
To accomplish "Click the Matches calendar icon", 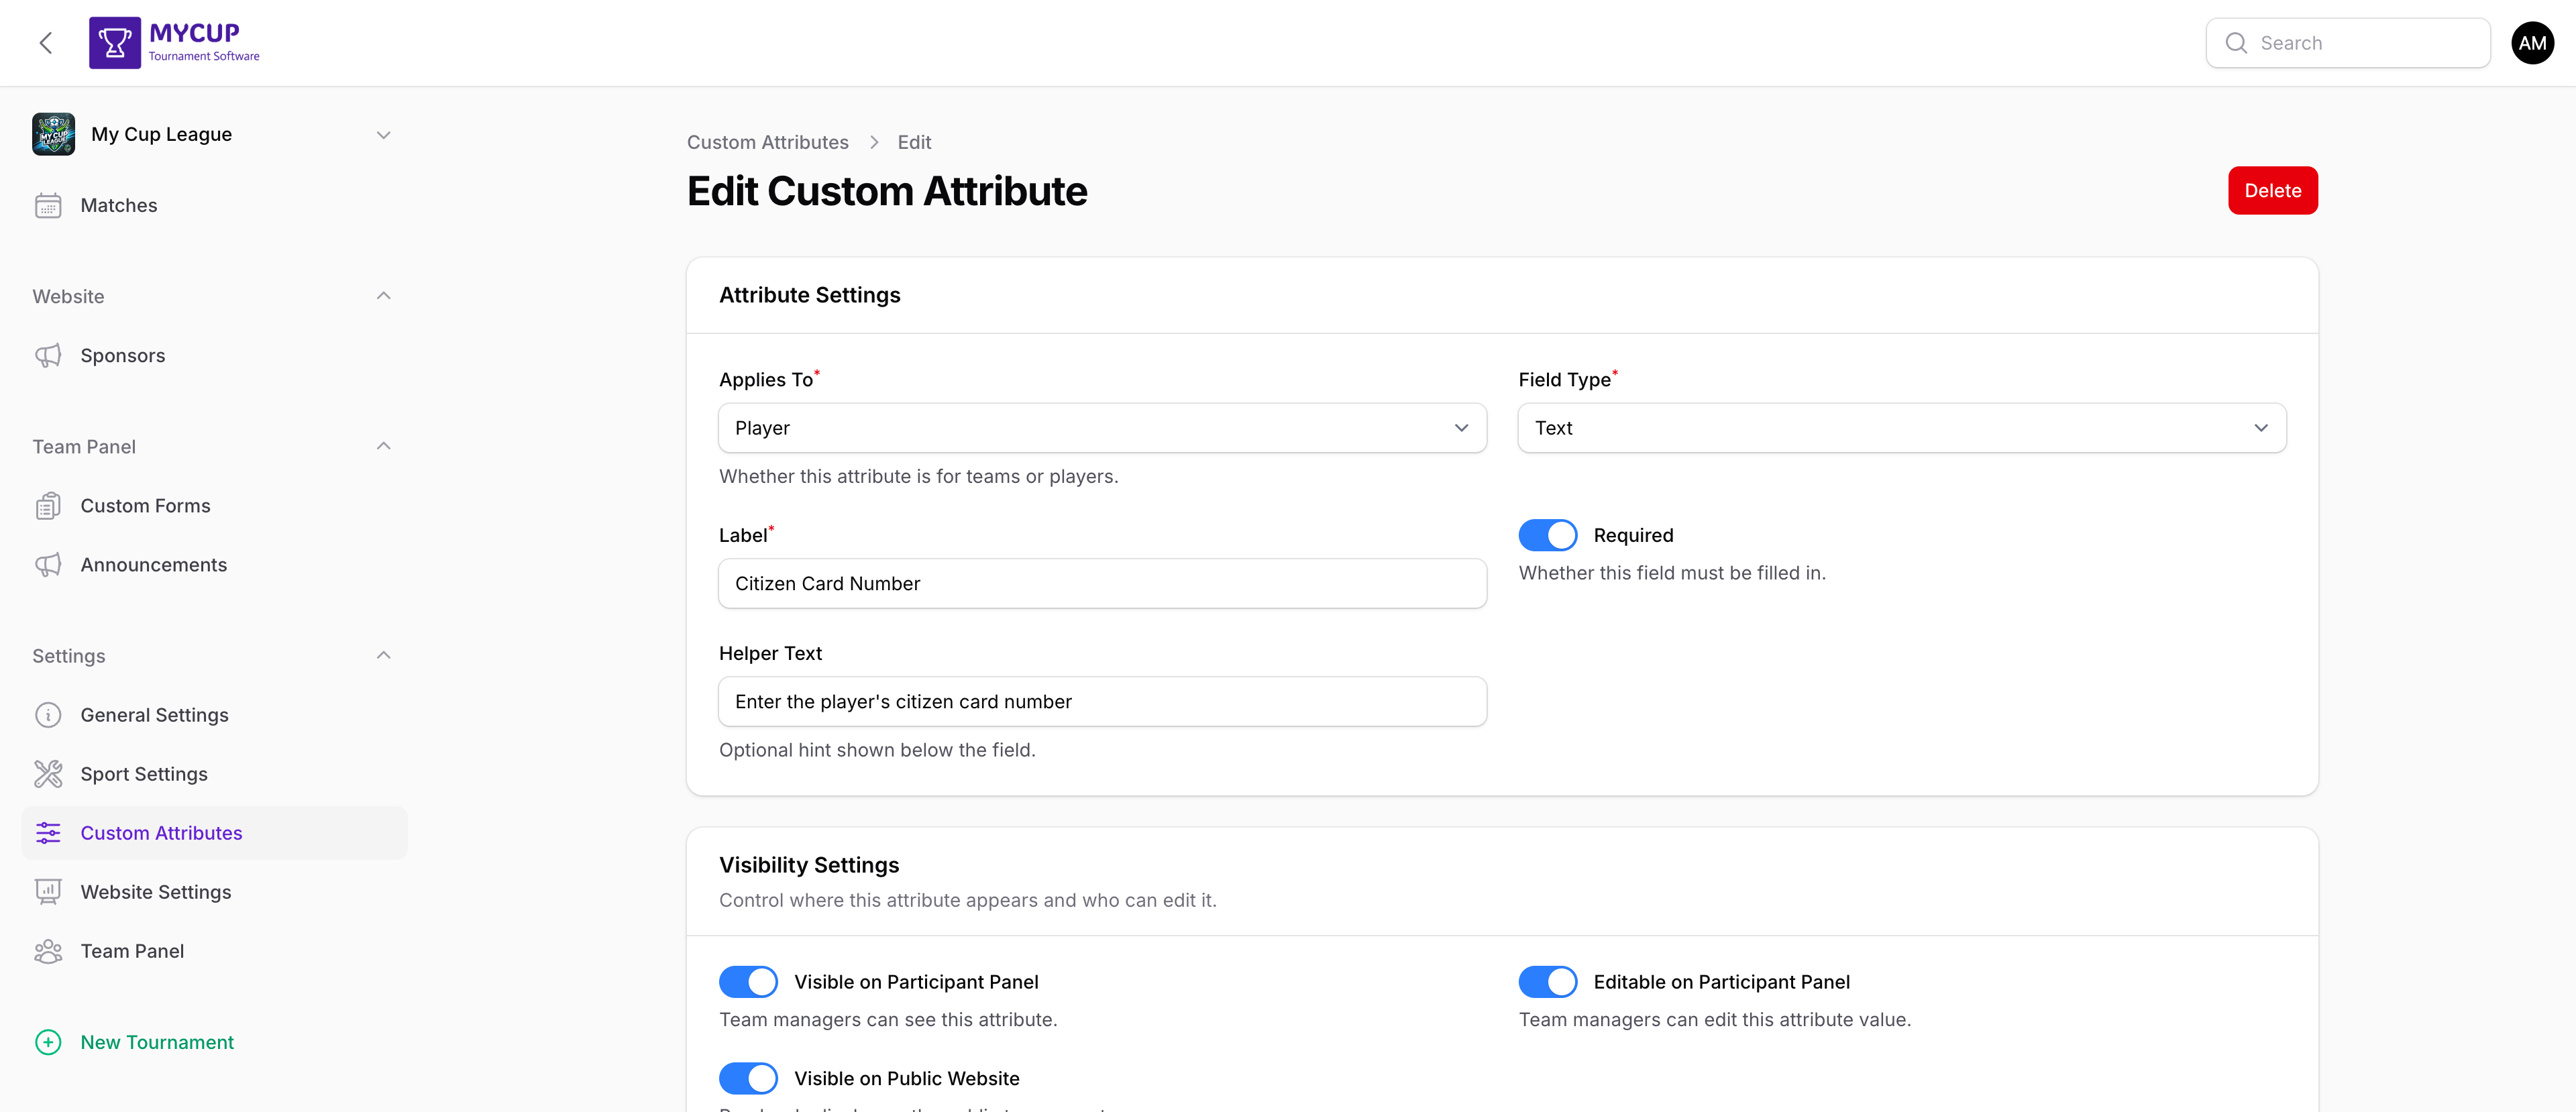I will pos(49,205).
